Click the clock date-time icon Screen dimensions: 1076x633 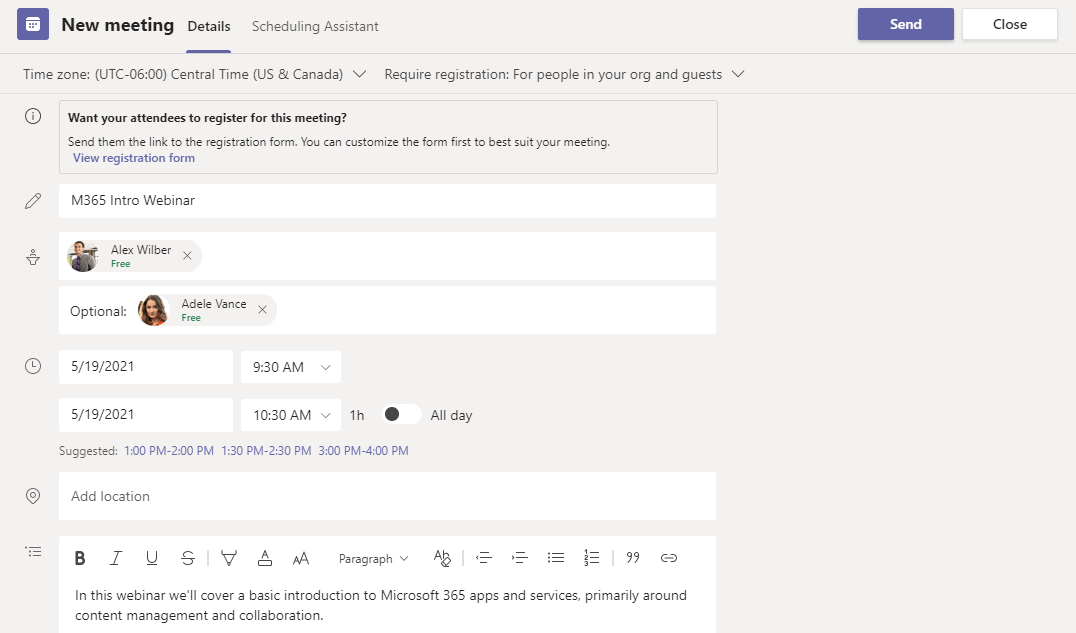point(33,366)
